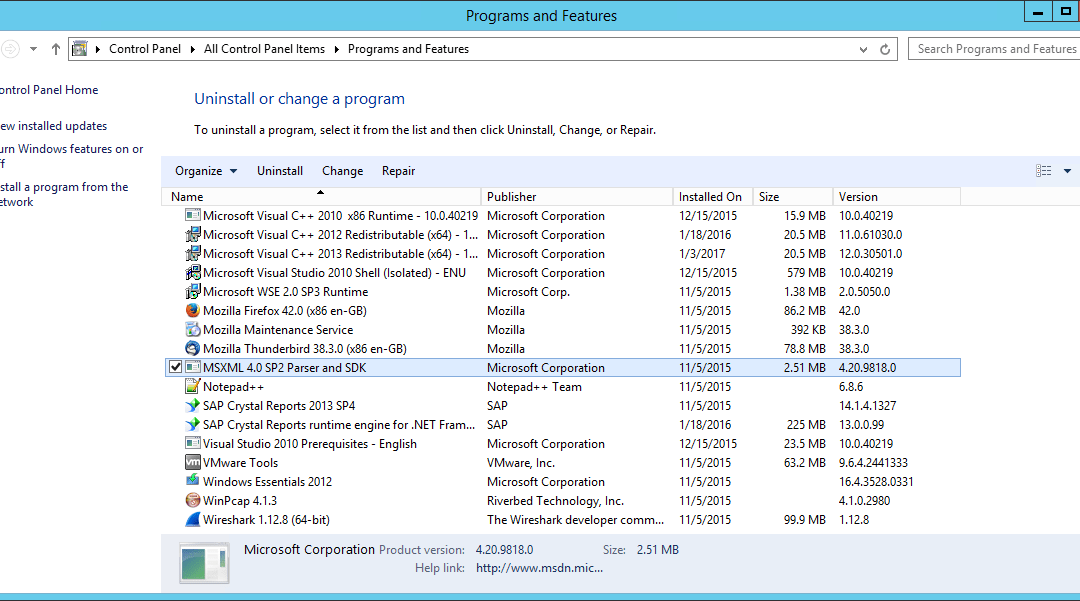Click Repair in the toolbar

(398, 171)
